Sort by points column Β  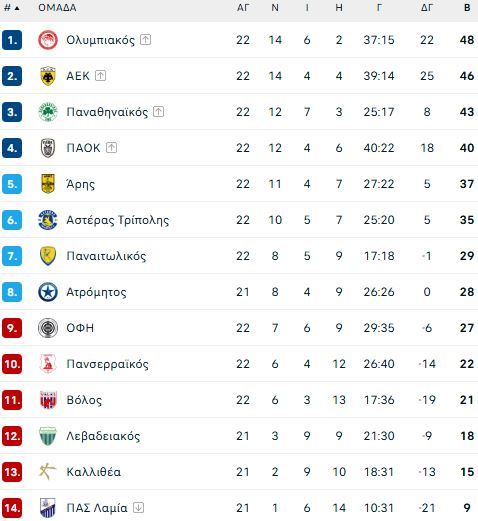(x=467, y=7)
